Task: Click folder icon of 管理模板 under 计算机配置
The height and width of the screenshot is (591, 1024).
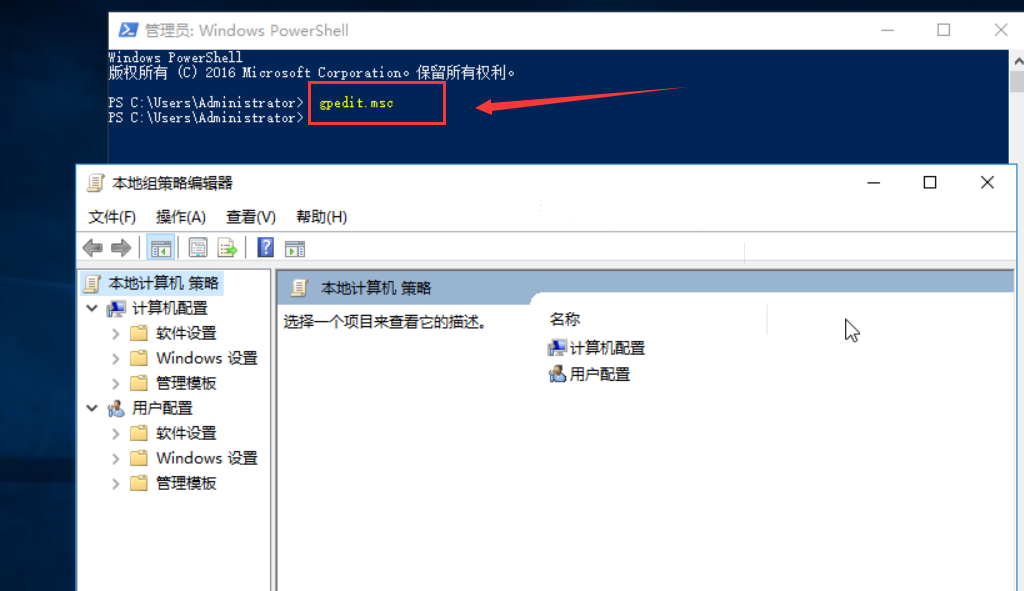Action: pyautogui.click(x=138, y=383)
